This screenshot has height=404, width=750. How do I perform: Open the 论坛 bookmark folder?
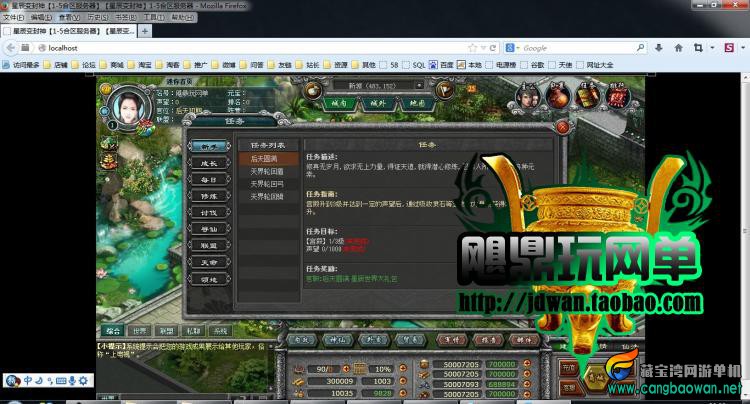pos(84,65)
